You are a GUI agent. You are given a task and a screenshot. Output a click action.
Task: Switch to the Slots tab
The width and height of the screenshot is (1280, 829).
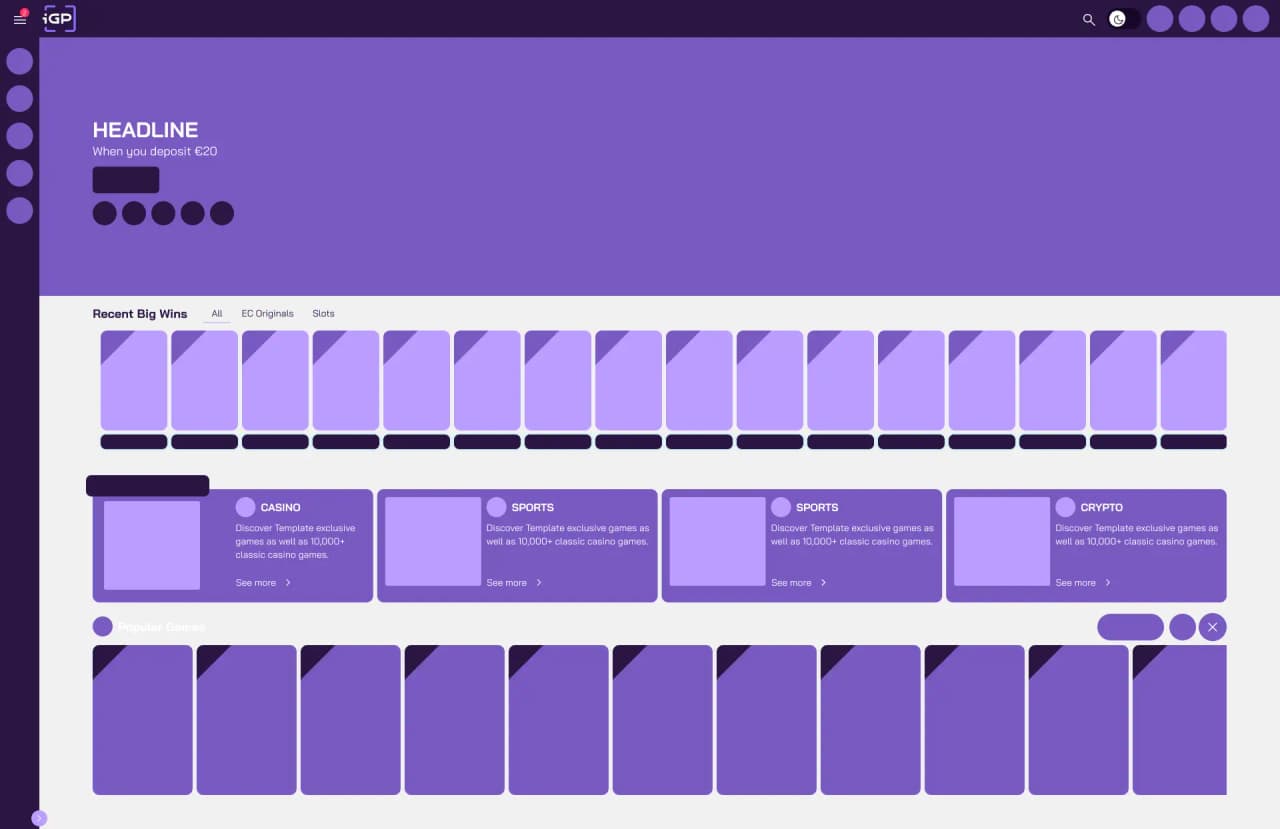pyautogui.click(x=323, y=314)
